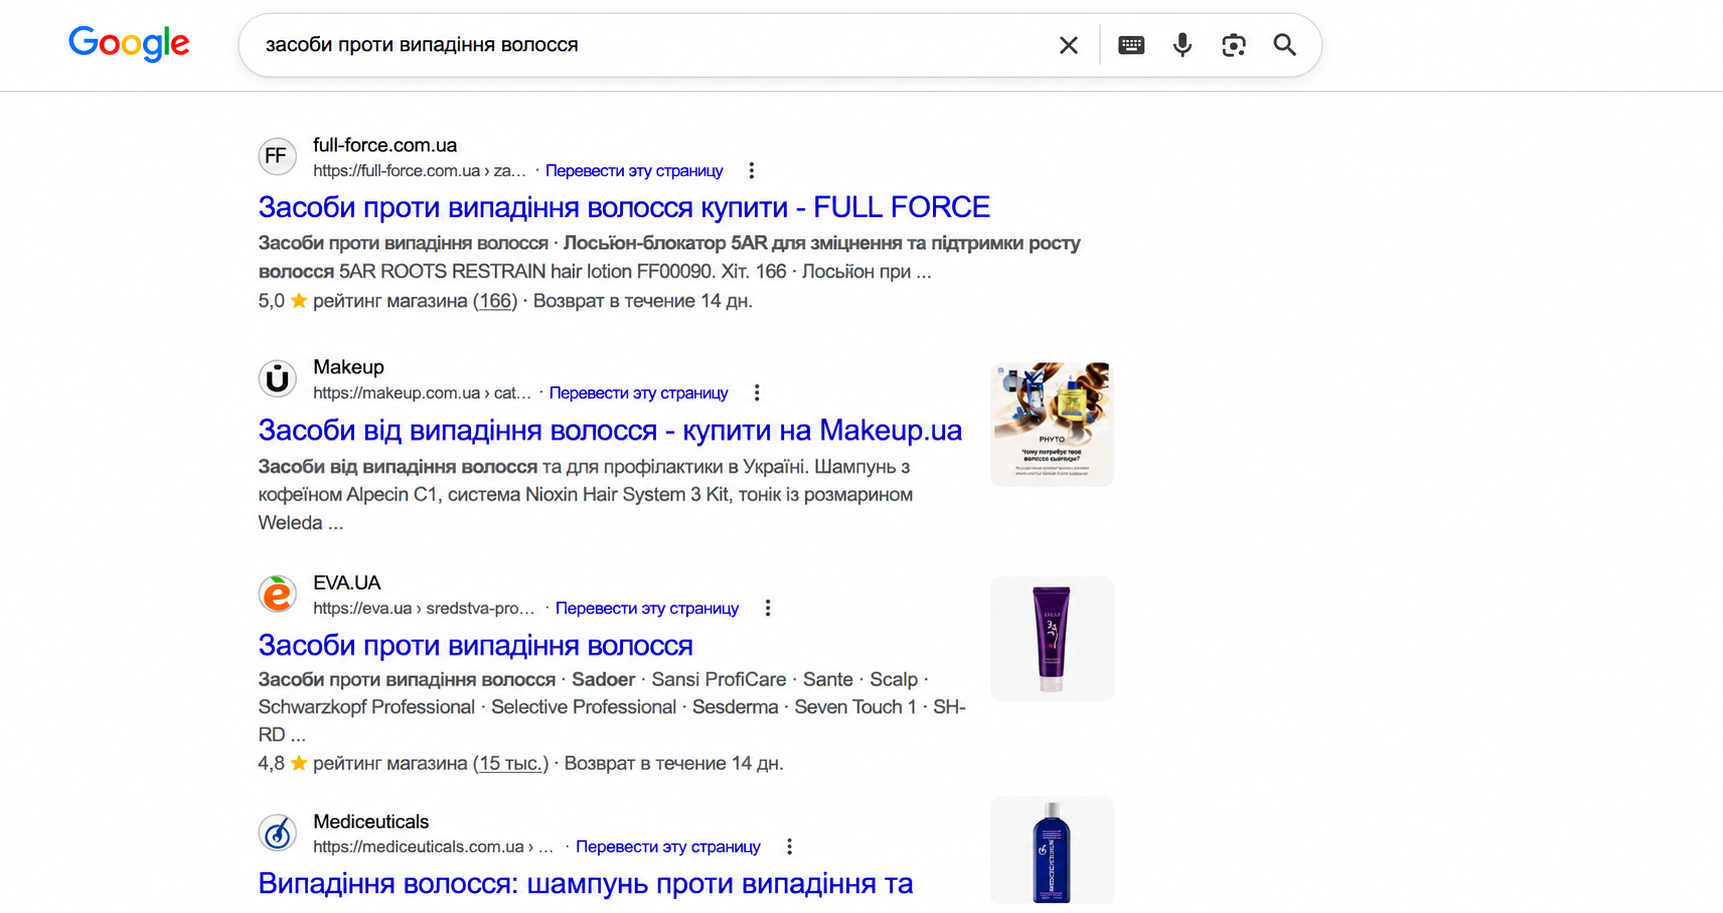Open three-dot menu for EVA.UA result
The height and width of the screenshot is (913, 1723).
(x=767, y=608)
